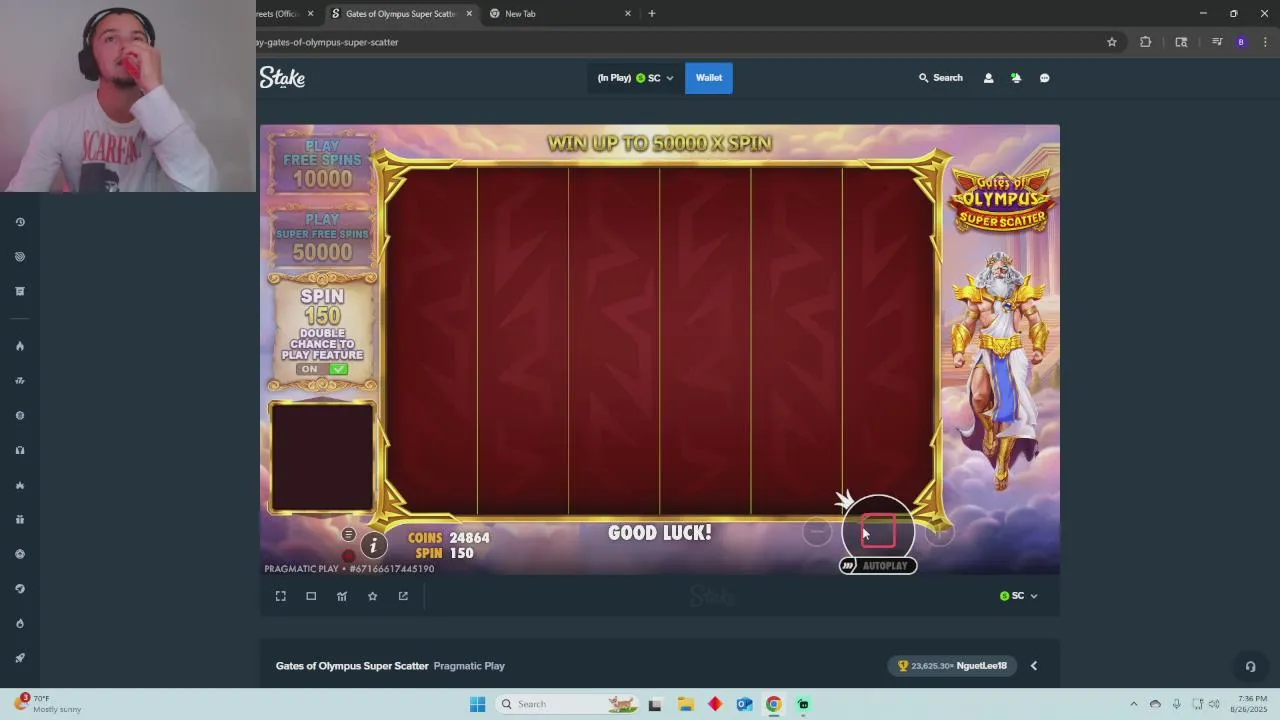Open live stats chart icon below game
The width and height of the screenshot is (1280, 720).
pyautogui.click(x=342, y=596)
